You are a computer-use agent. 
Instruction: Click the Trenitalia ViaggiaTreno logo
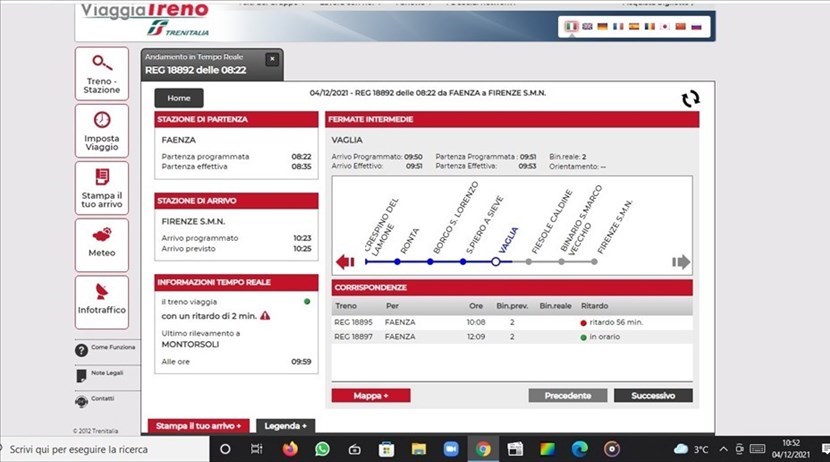tap(145, 19)
